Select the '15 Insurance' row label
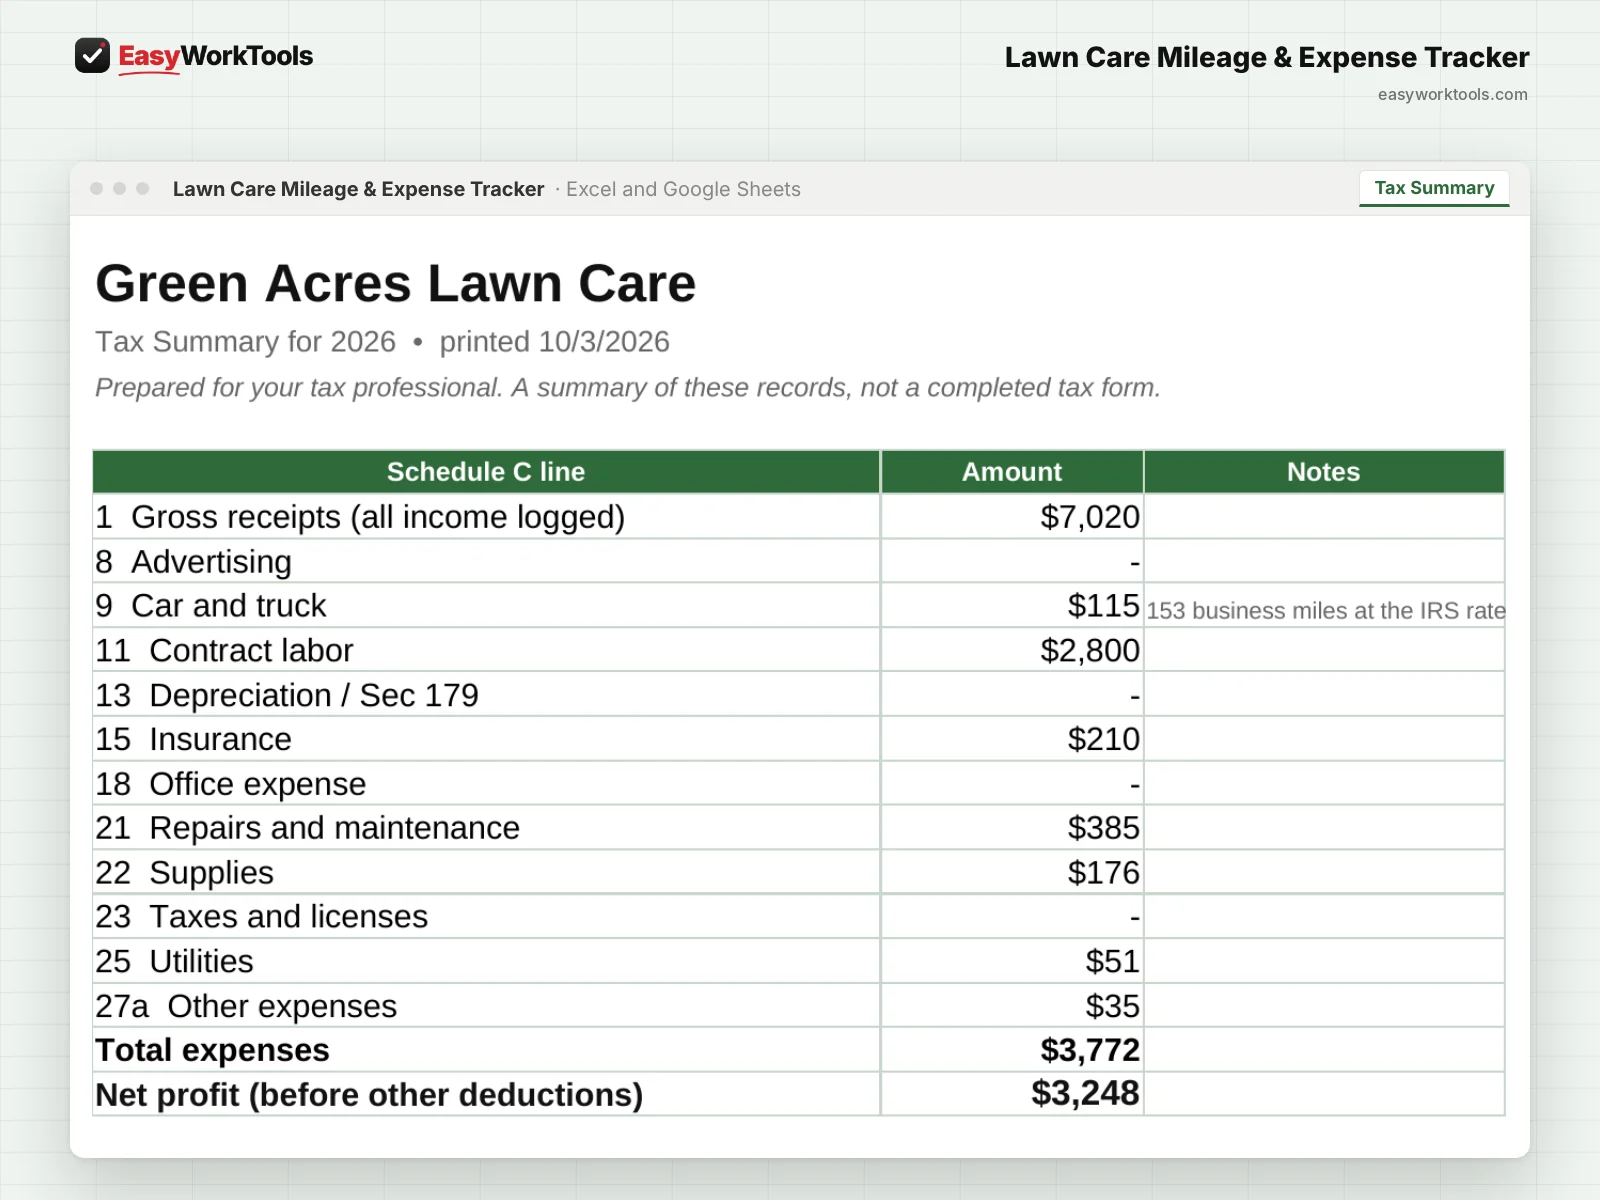This screenshot has width=1600, height=1200. click(193, 739)
